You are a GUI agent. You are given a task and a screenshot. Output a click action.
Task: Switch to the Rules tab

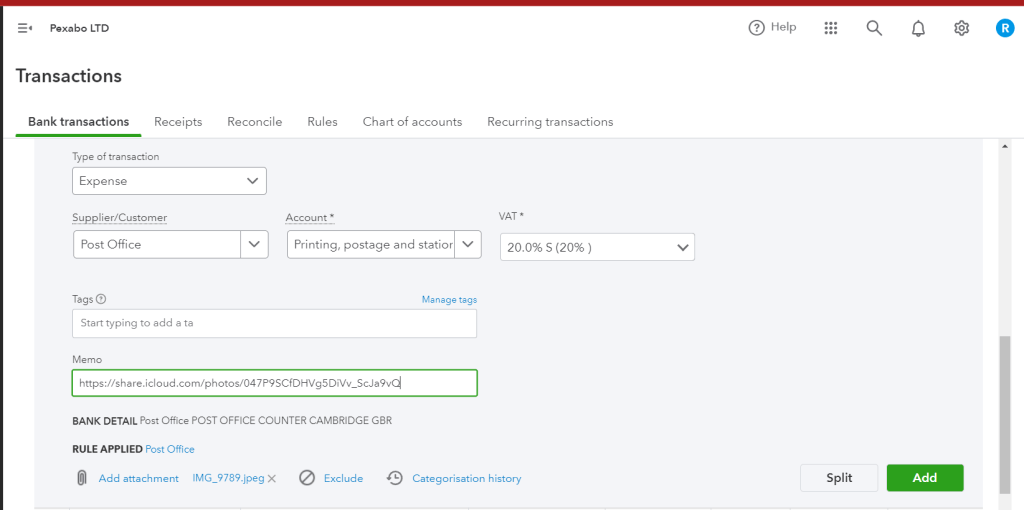click(x=323, y=121)
